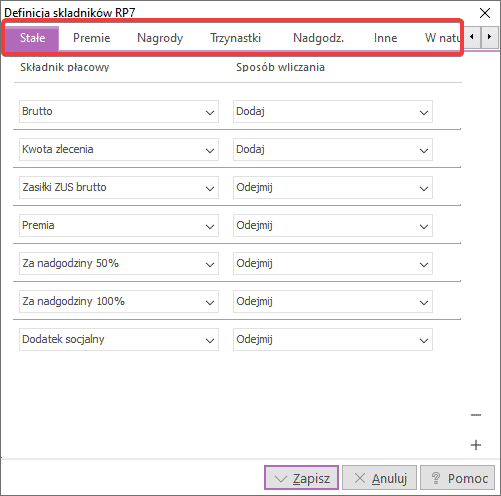Close the Definicja składników RP7 window
Screen dimensions: 501x496
pos(485,13)
